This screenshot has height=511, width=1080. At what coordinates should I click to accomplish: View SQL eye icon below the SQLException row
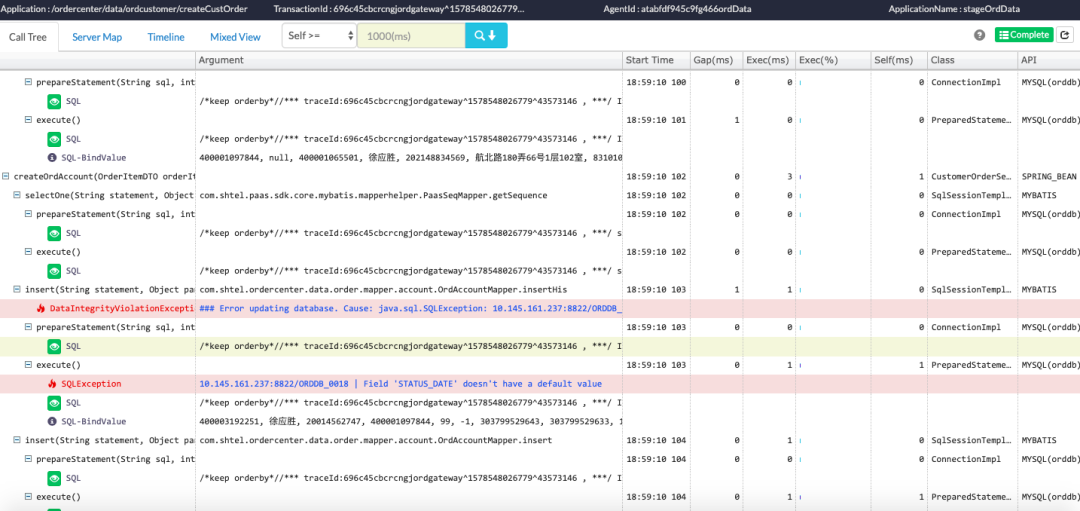[x=55, y=402]
